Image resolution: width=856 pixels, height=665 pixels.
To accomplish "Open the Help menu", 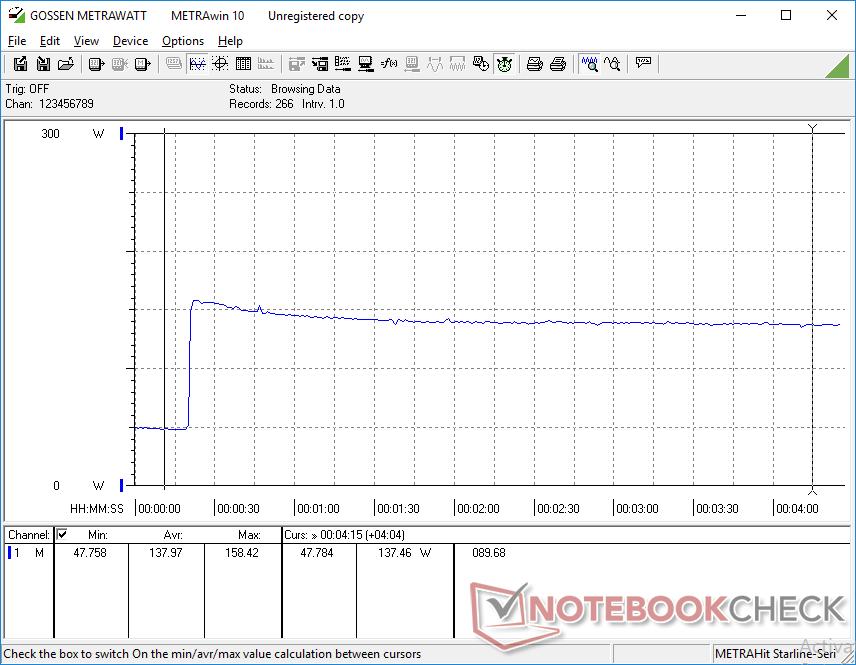I will [x=230, y=41].
